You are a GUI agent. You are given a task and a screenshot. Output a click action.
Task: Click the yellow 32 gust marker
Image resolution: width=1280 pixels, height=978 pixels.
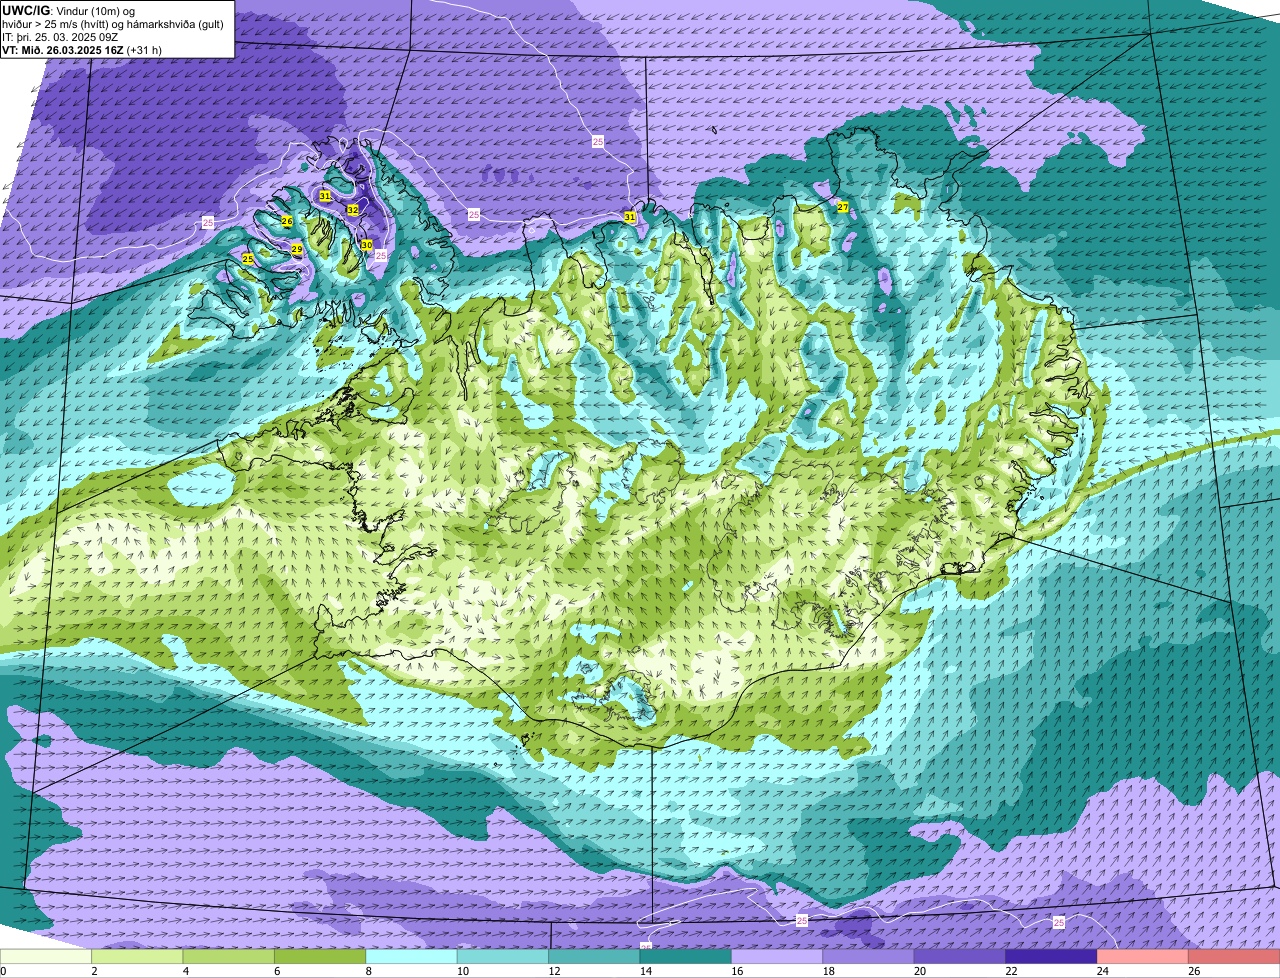pos(353,210)
